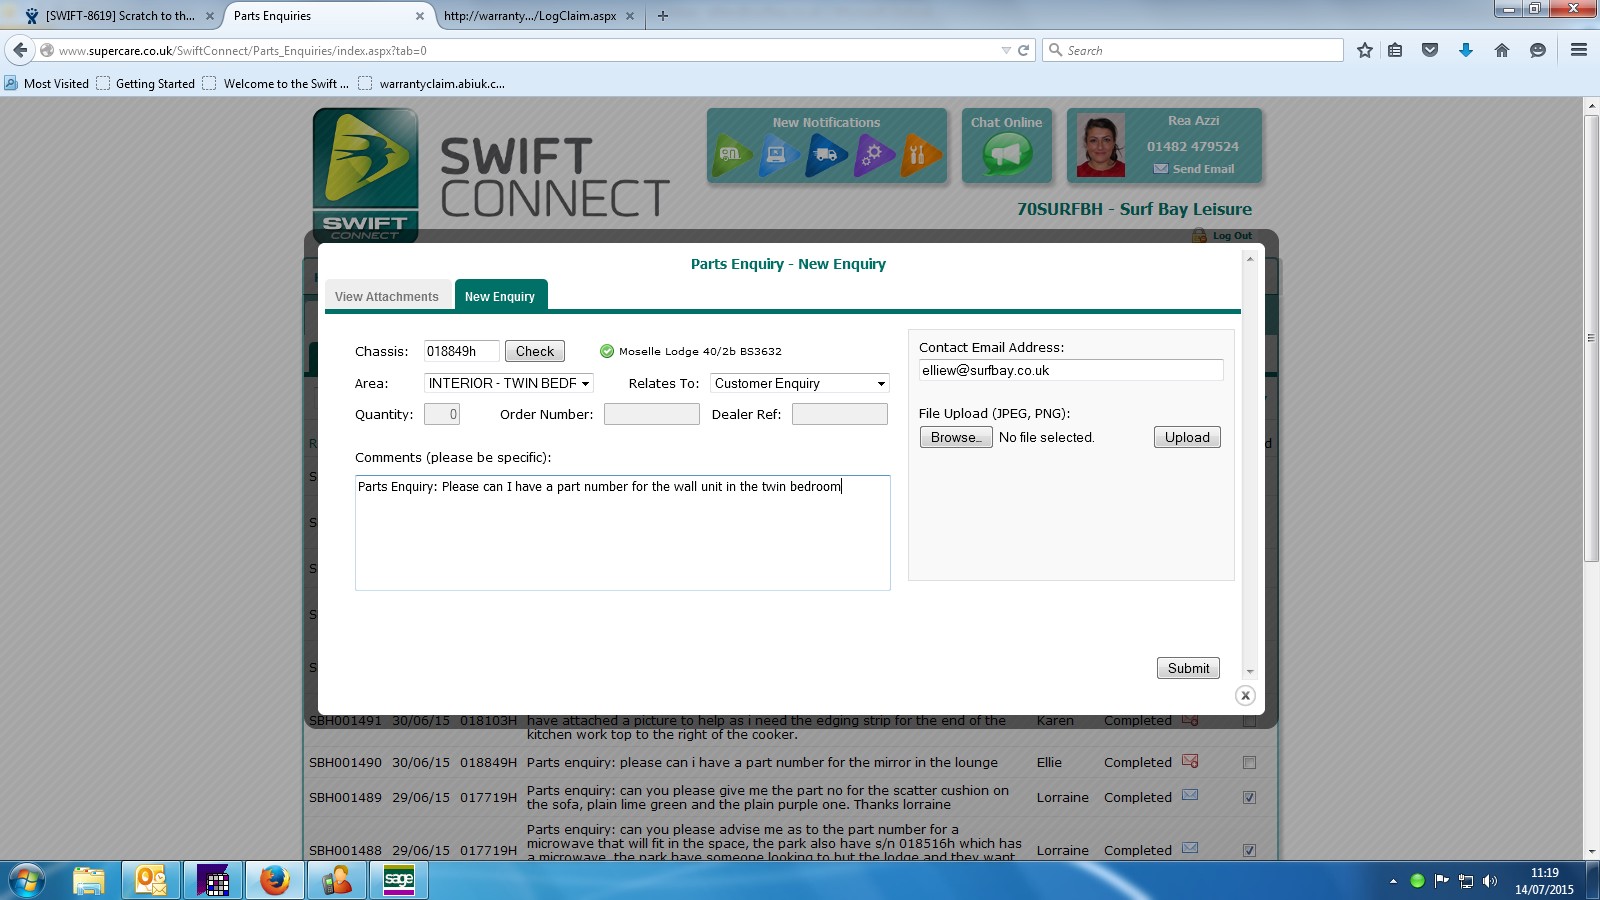Click the Order Number field
This screenshot has height=900, width=1600.
click(652, 414)
